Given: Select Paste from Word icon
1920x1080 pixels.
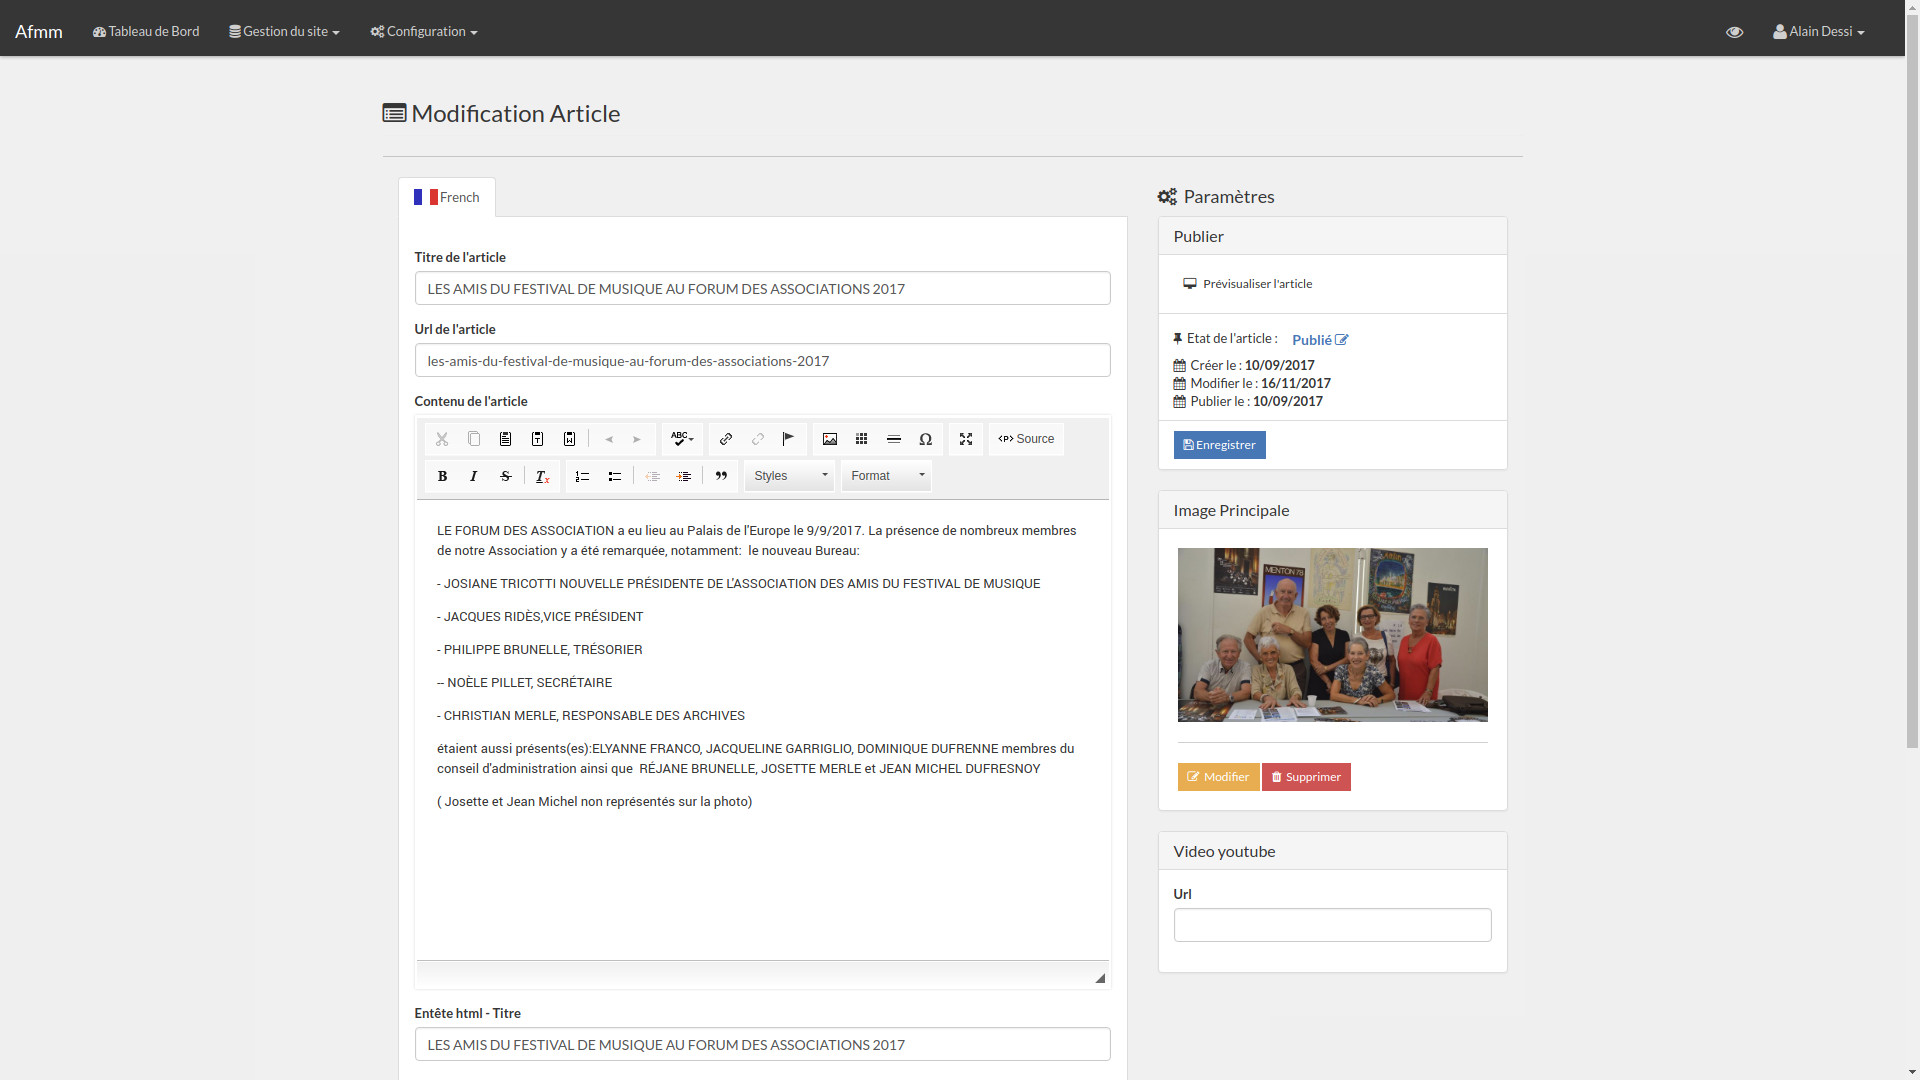Looking at the screenshot, I should click(570, 439).
